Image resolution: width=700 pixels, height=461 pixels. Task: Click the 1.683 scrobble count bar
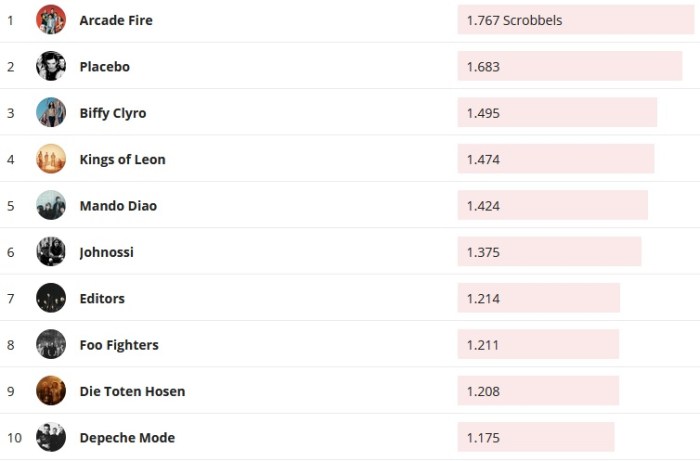pyautogui.click(x=570, y=67)
